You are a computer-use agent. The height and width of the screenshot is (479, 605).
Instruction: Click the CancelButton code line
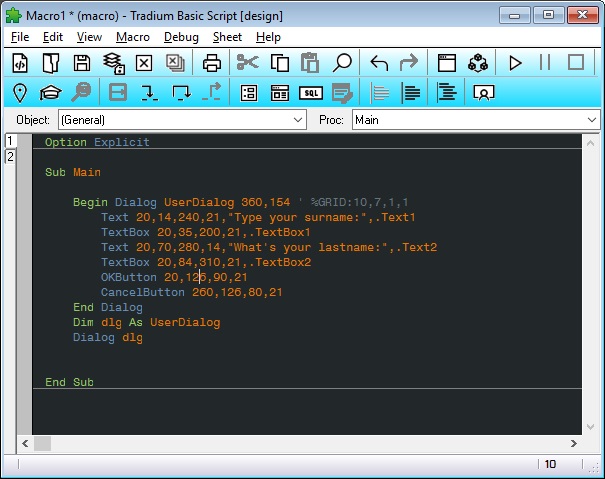click(x=192, y=292)
